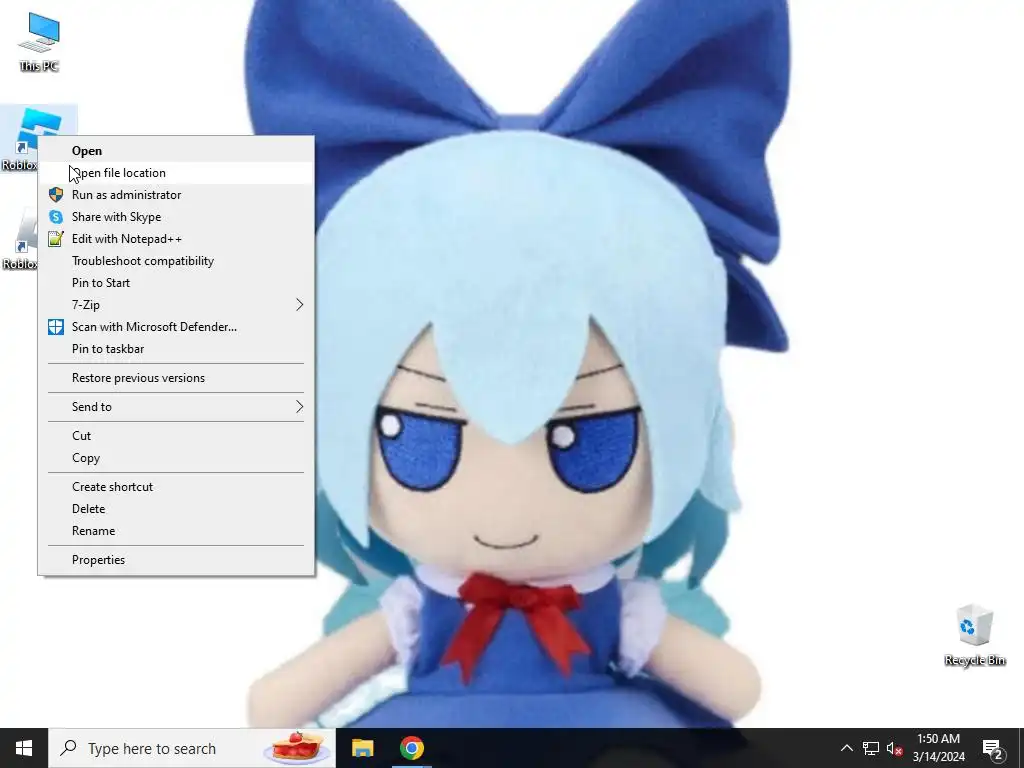The image size is (1024, 768).
Task: Choose Run as administrator
Action: [176, 195]
